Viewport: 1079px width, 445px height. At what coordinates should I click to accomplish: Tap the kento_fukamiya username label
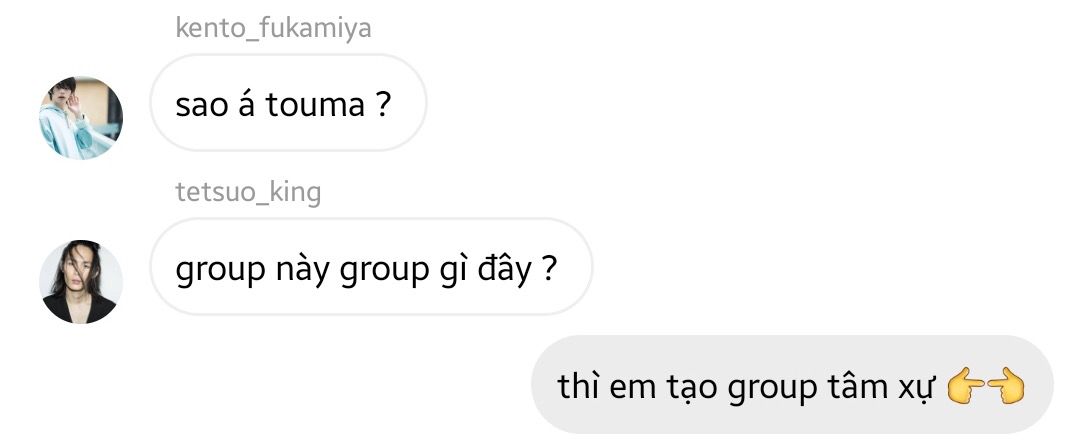tap(273, 29)
